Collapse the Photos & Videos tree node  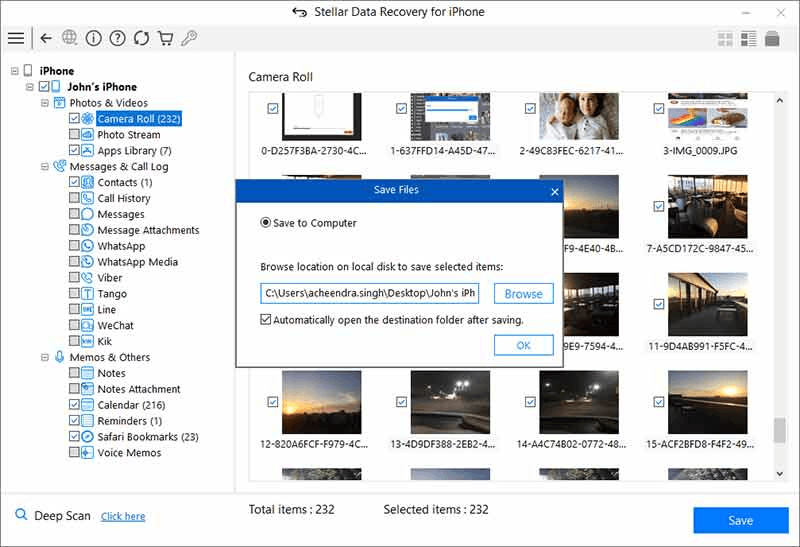(x=45, y=103)
